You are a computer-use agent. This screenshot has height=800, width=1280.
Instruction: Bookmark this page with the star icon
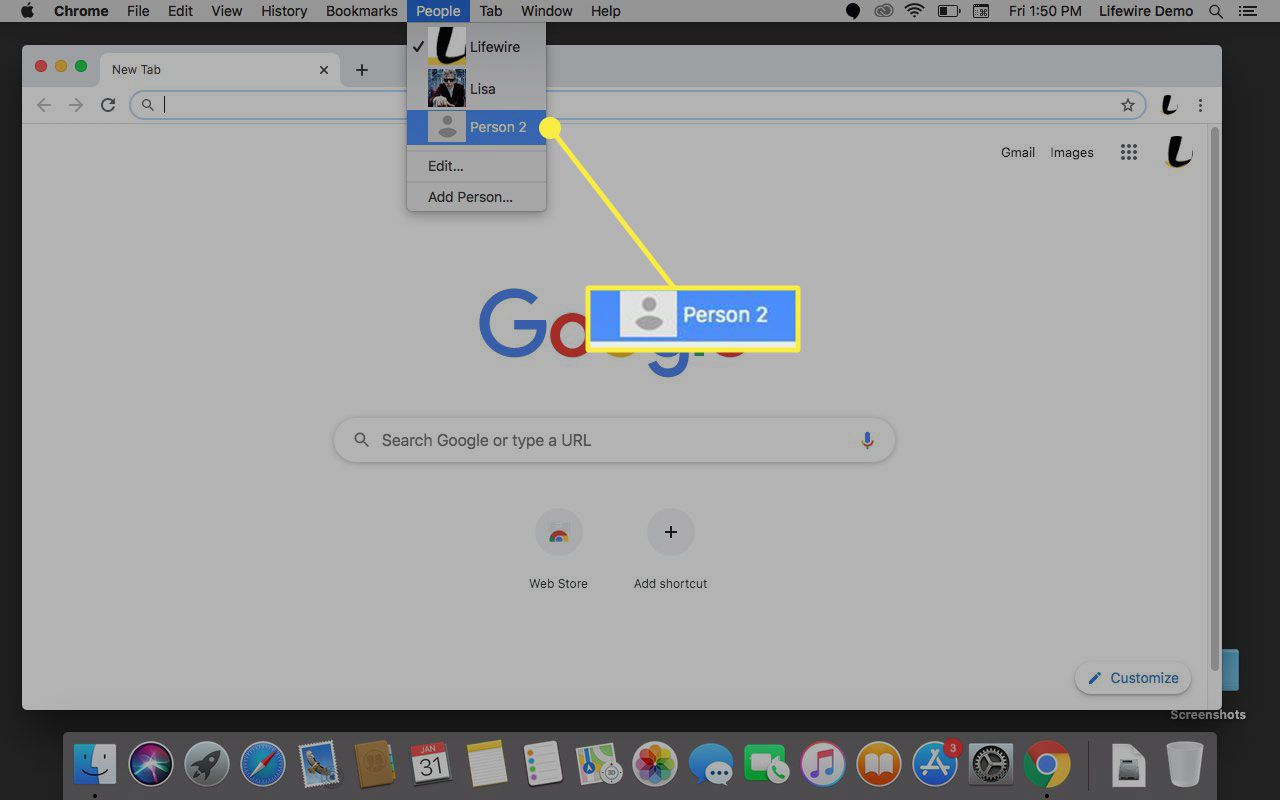1128,105
